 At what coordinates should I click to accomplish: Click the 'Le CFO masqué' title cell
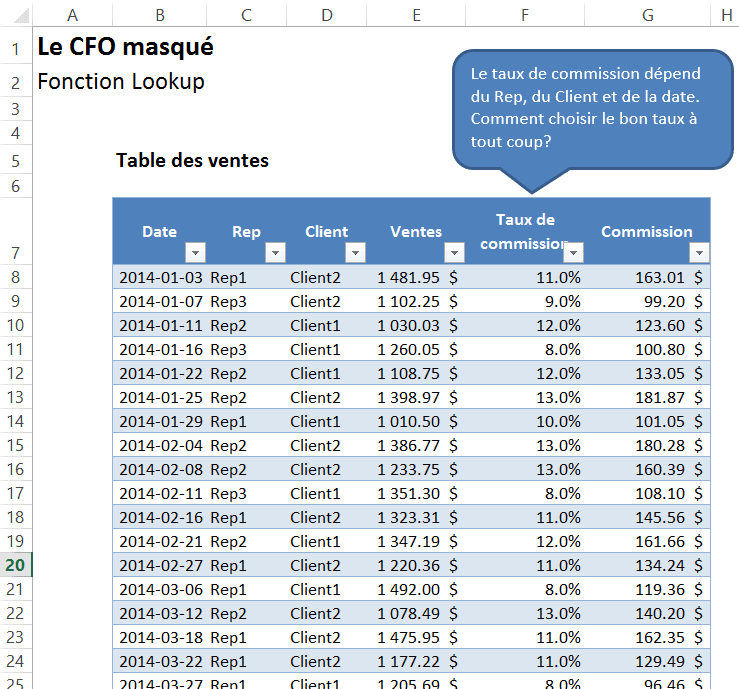(125, 47)
